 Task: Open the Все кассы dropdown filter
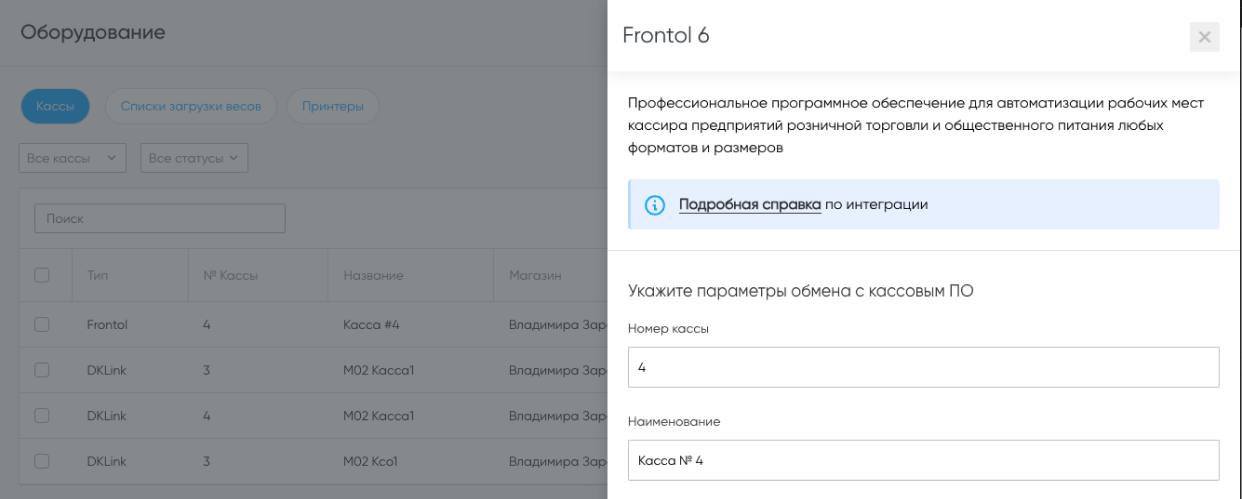pos(73,158)
